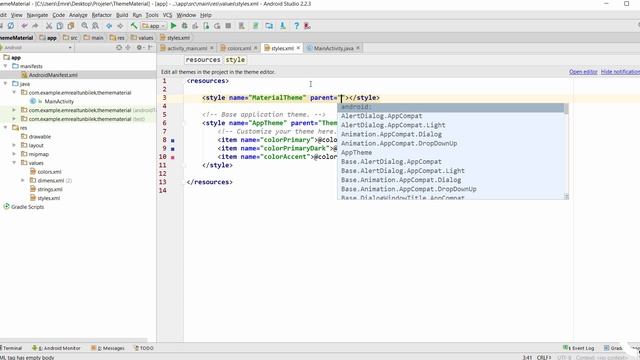Collapse the java folder arrow

click(5, 83)
